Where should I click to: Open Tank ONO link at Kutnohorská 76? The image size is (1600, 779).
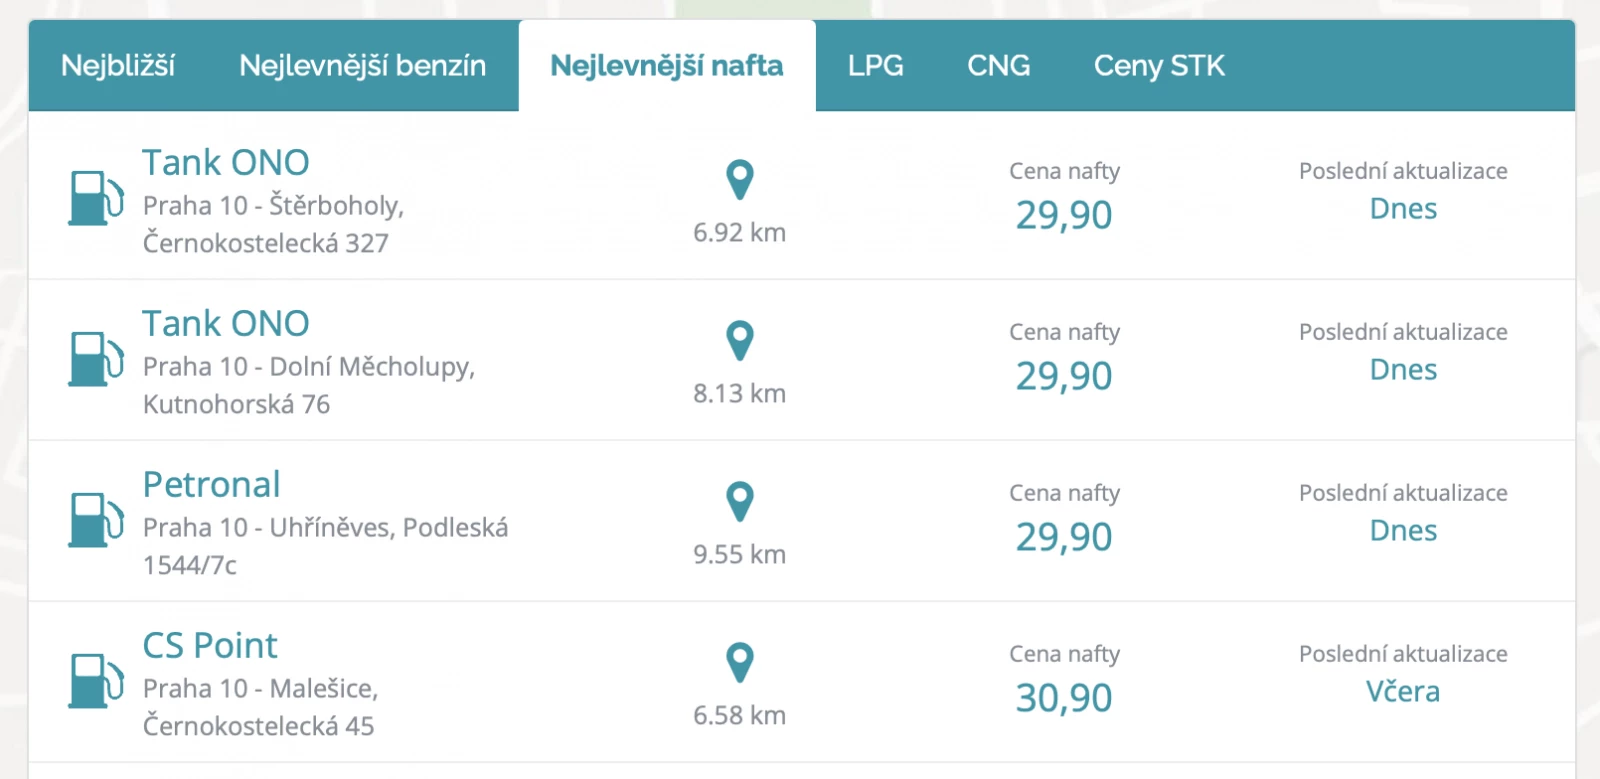tap(226, 323)
